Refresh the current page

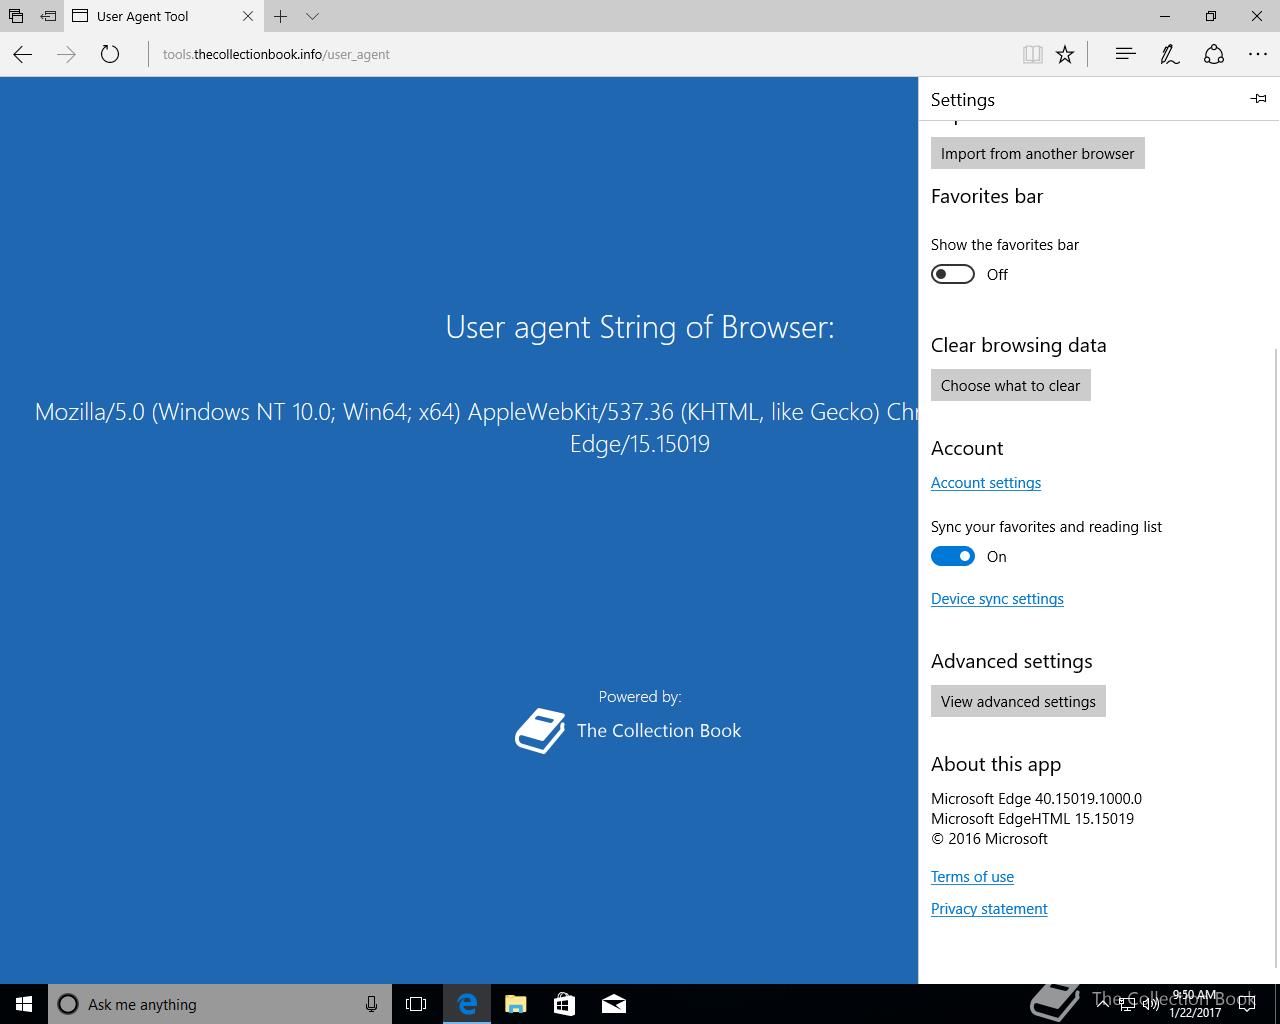click(x=110, y=54)
